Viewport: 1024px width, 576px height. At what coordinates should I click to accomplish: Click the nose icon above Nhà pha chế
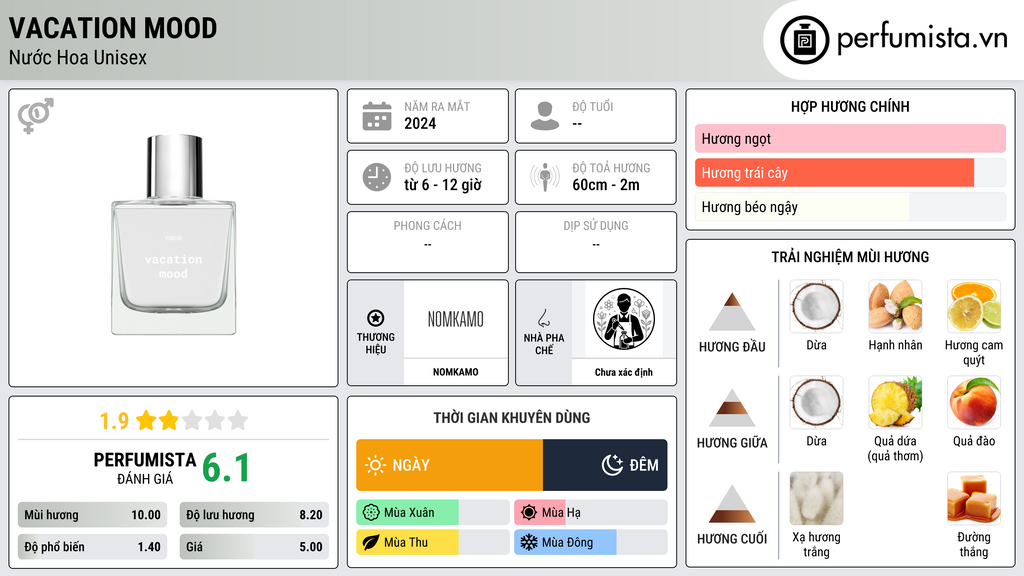click(543, 318)
